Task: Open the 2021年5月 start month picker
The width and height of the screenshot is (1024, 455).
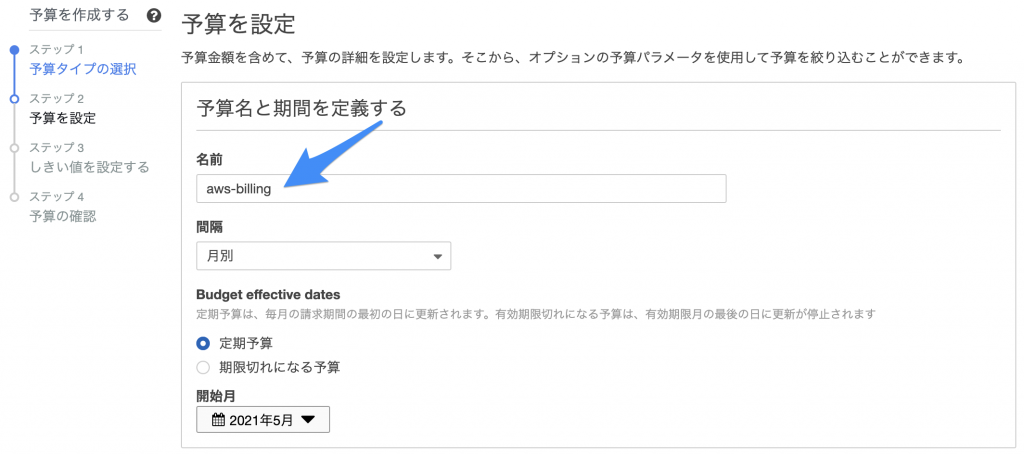Action: [263, 420]
